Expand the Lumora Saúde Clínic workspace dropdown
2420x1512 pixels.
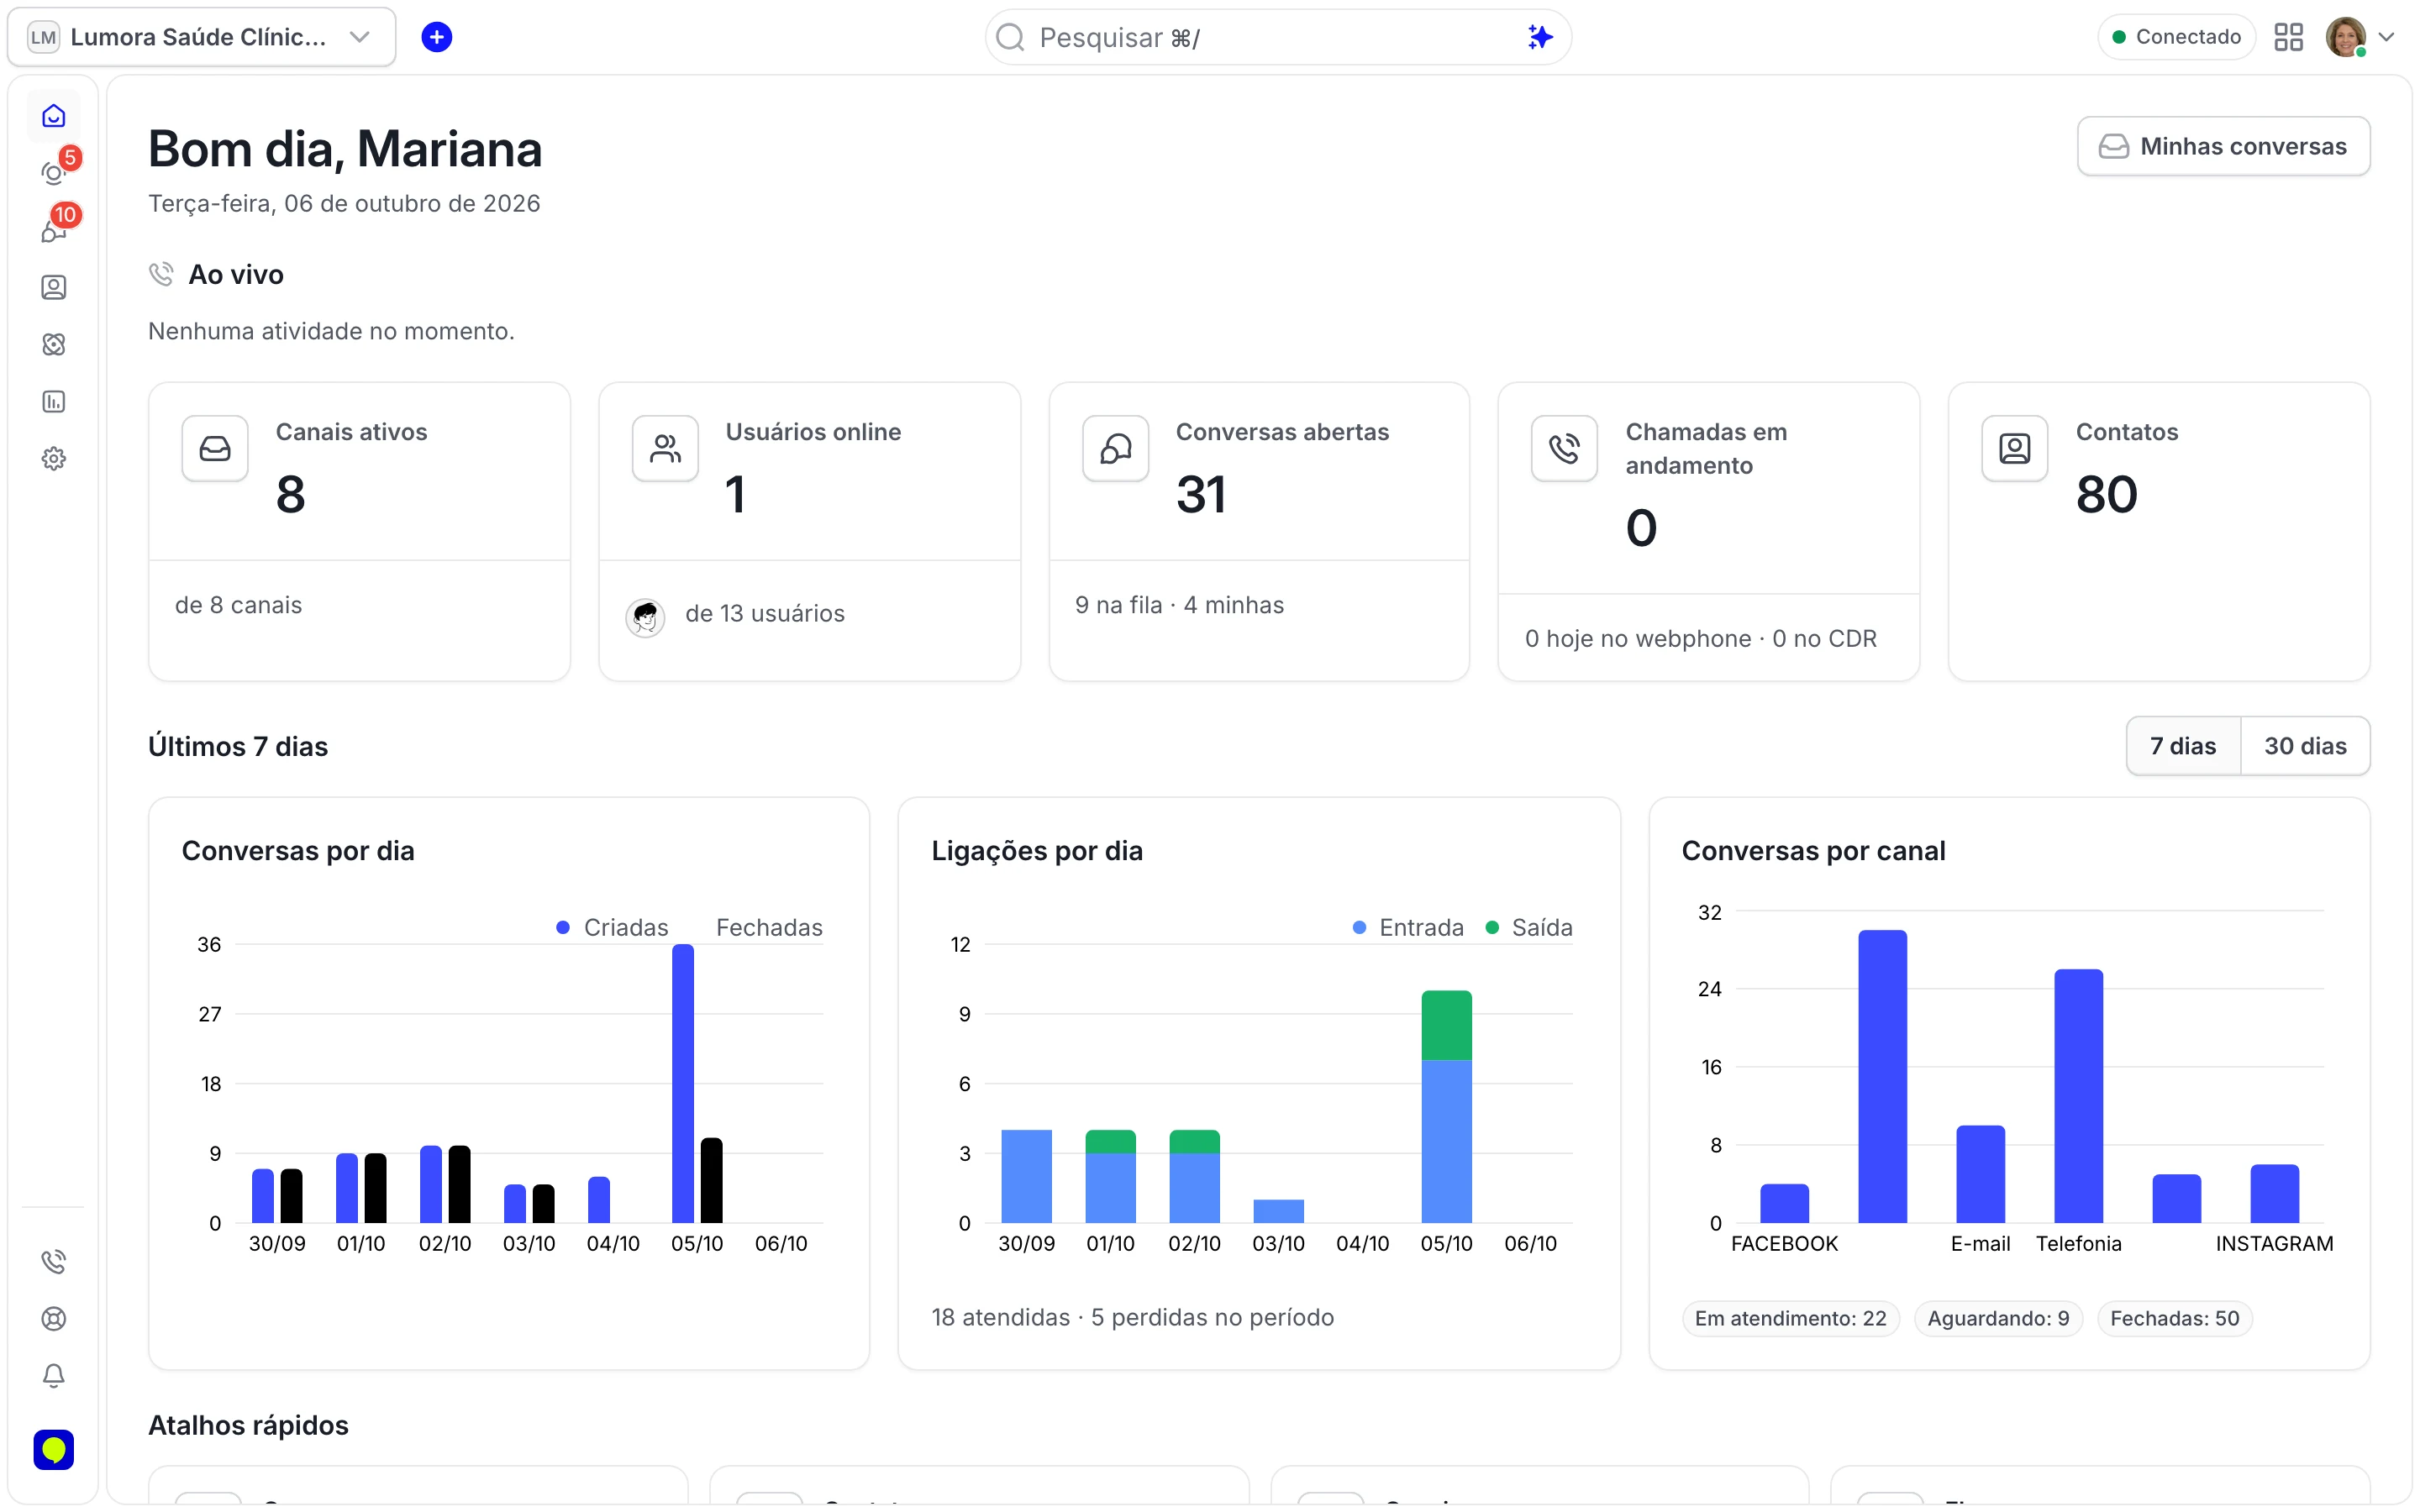[201, 37]
